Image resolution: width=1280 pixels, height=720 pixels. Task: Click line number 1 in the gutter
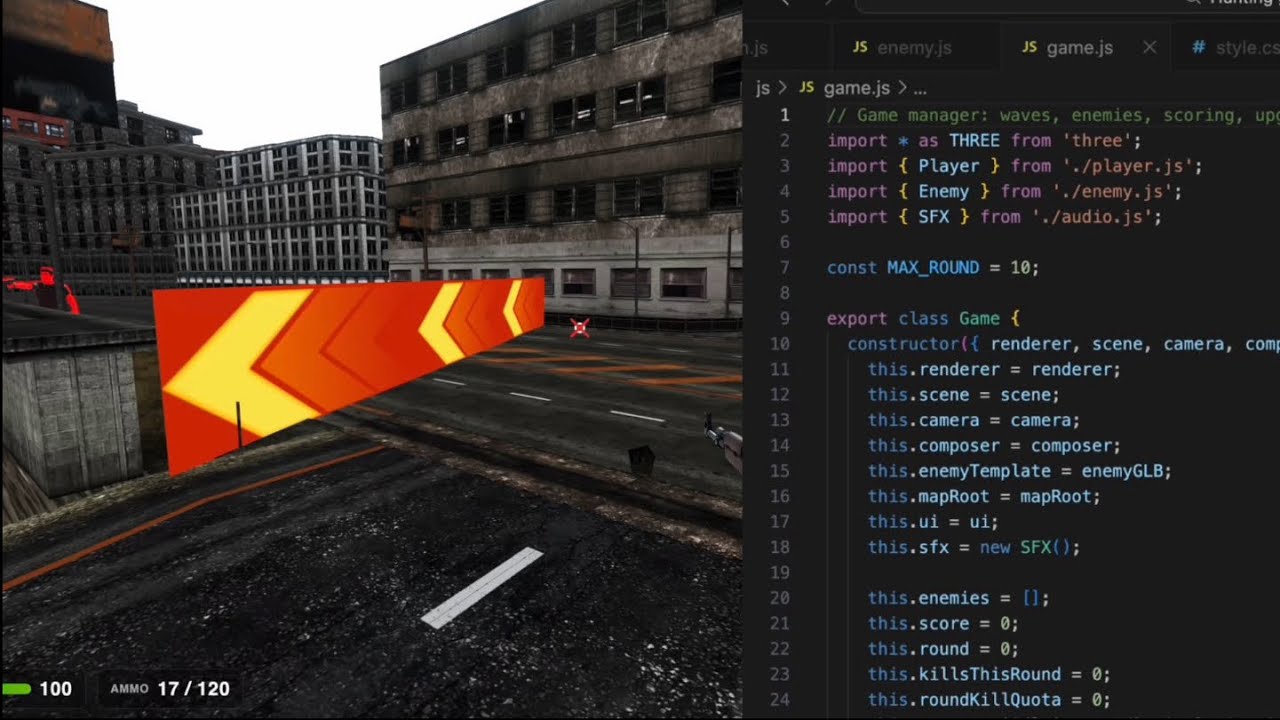(x=785, y=115)
